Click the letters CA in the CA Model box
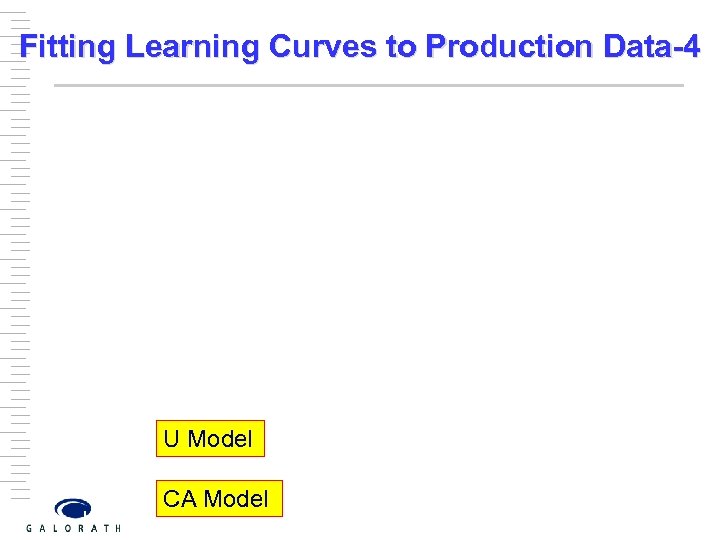This screenshot has width=720, height=540. (180, 498)
